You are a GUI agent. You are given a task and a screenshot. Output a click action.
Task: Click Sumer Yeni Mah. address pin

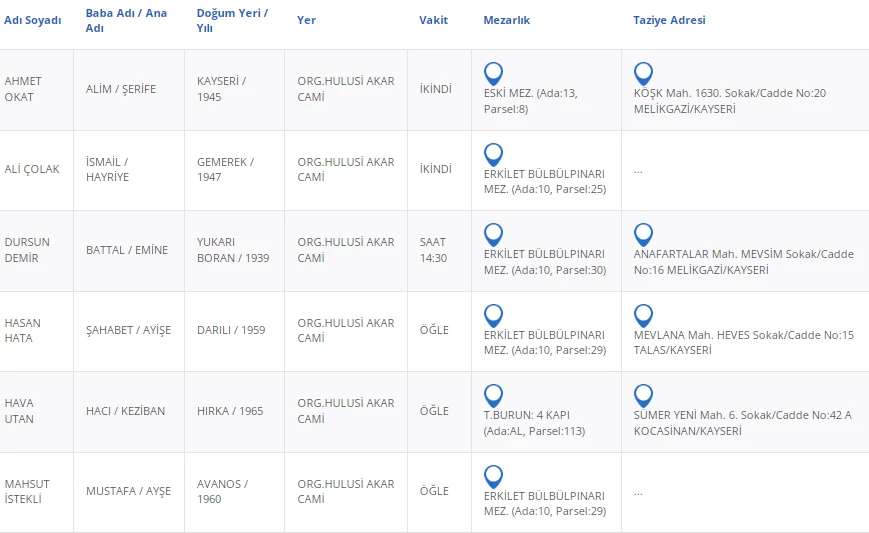click(x=643, y=395)
